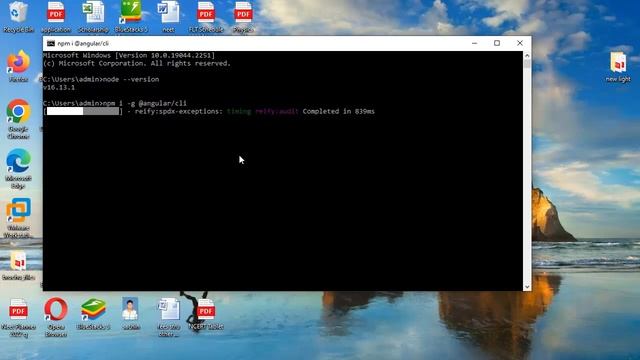Select the Recycle Bin desktop icon
The image size is (640, 360).
pos(18,16)
